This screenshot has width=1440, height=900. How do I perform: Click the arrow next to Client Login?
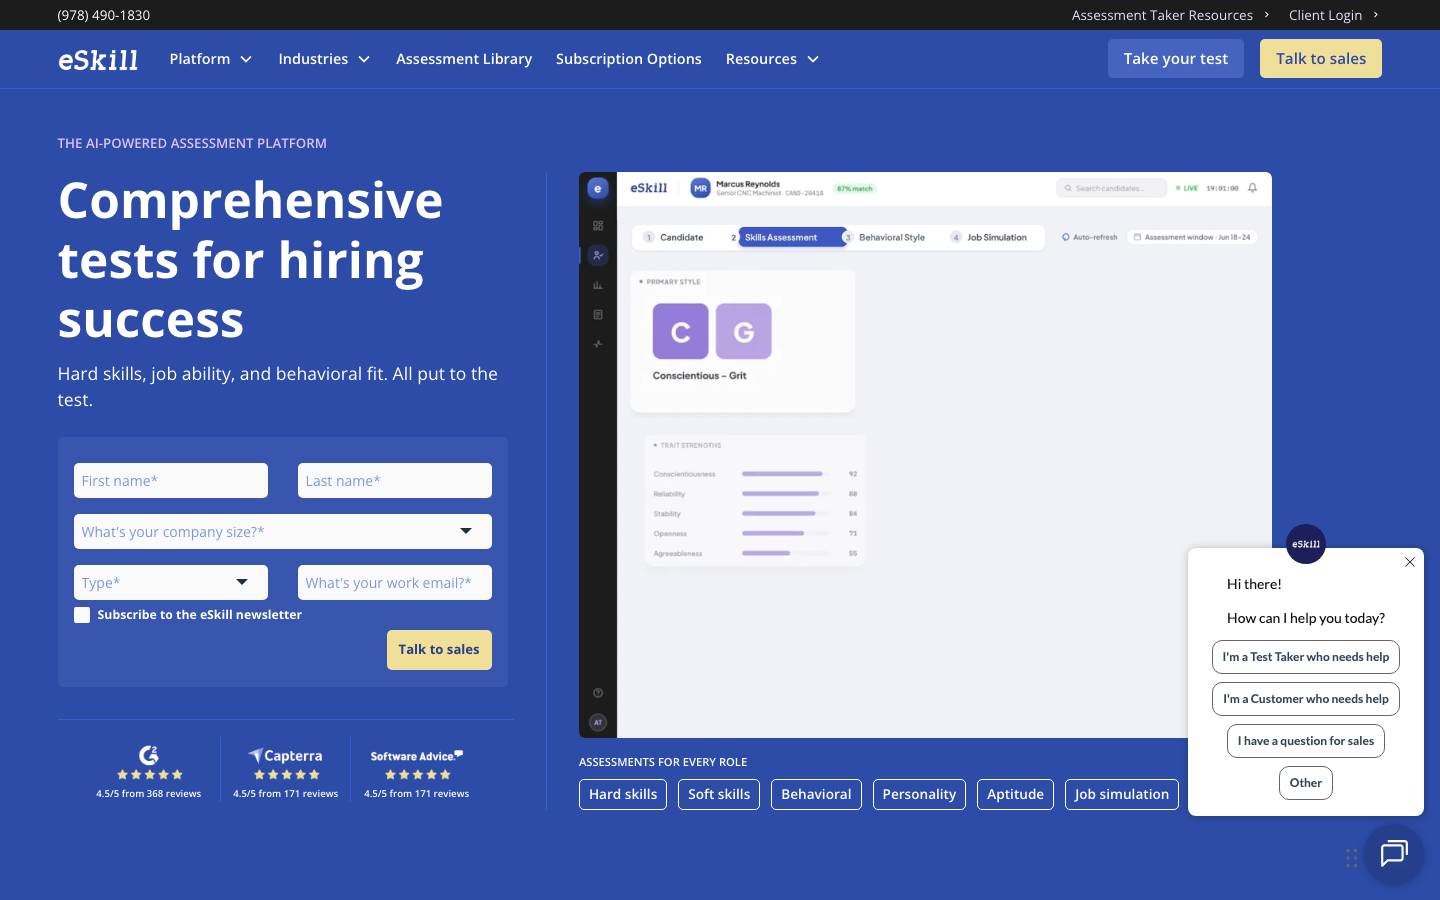(x=1376, y=15)
